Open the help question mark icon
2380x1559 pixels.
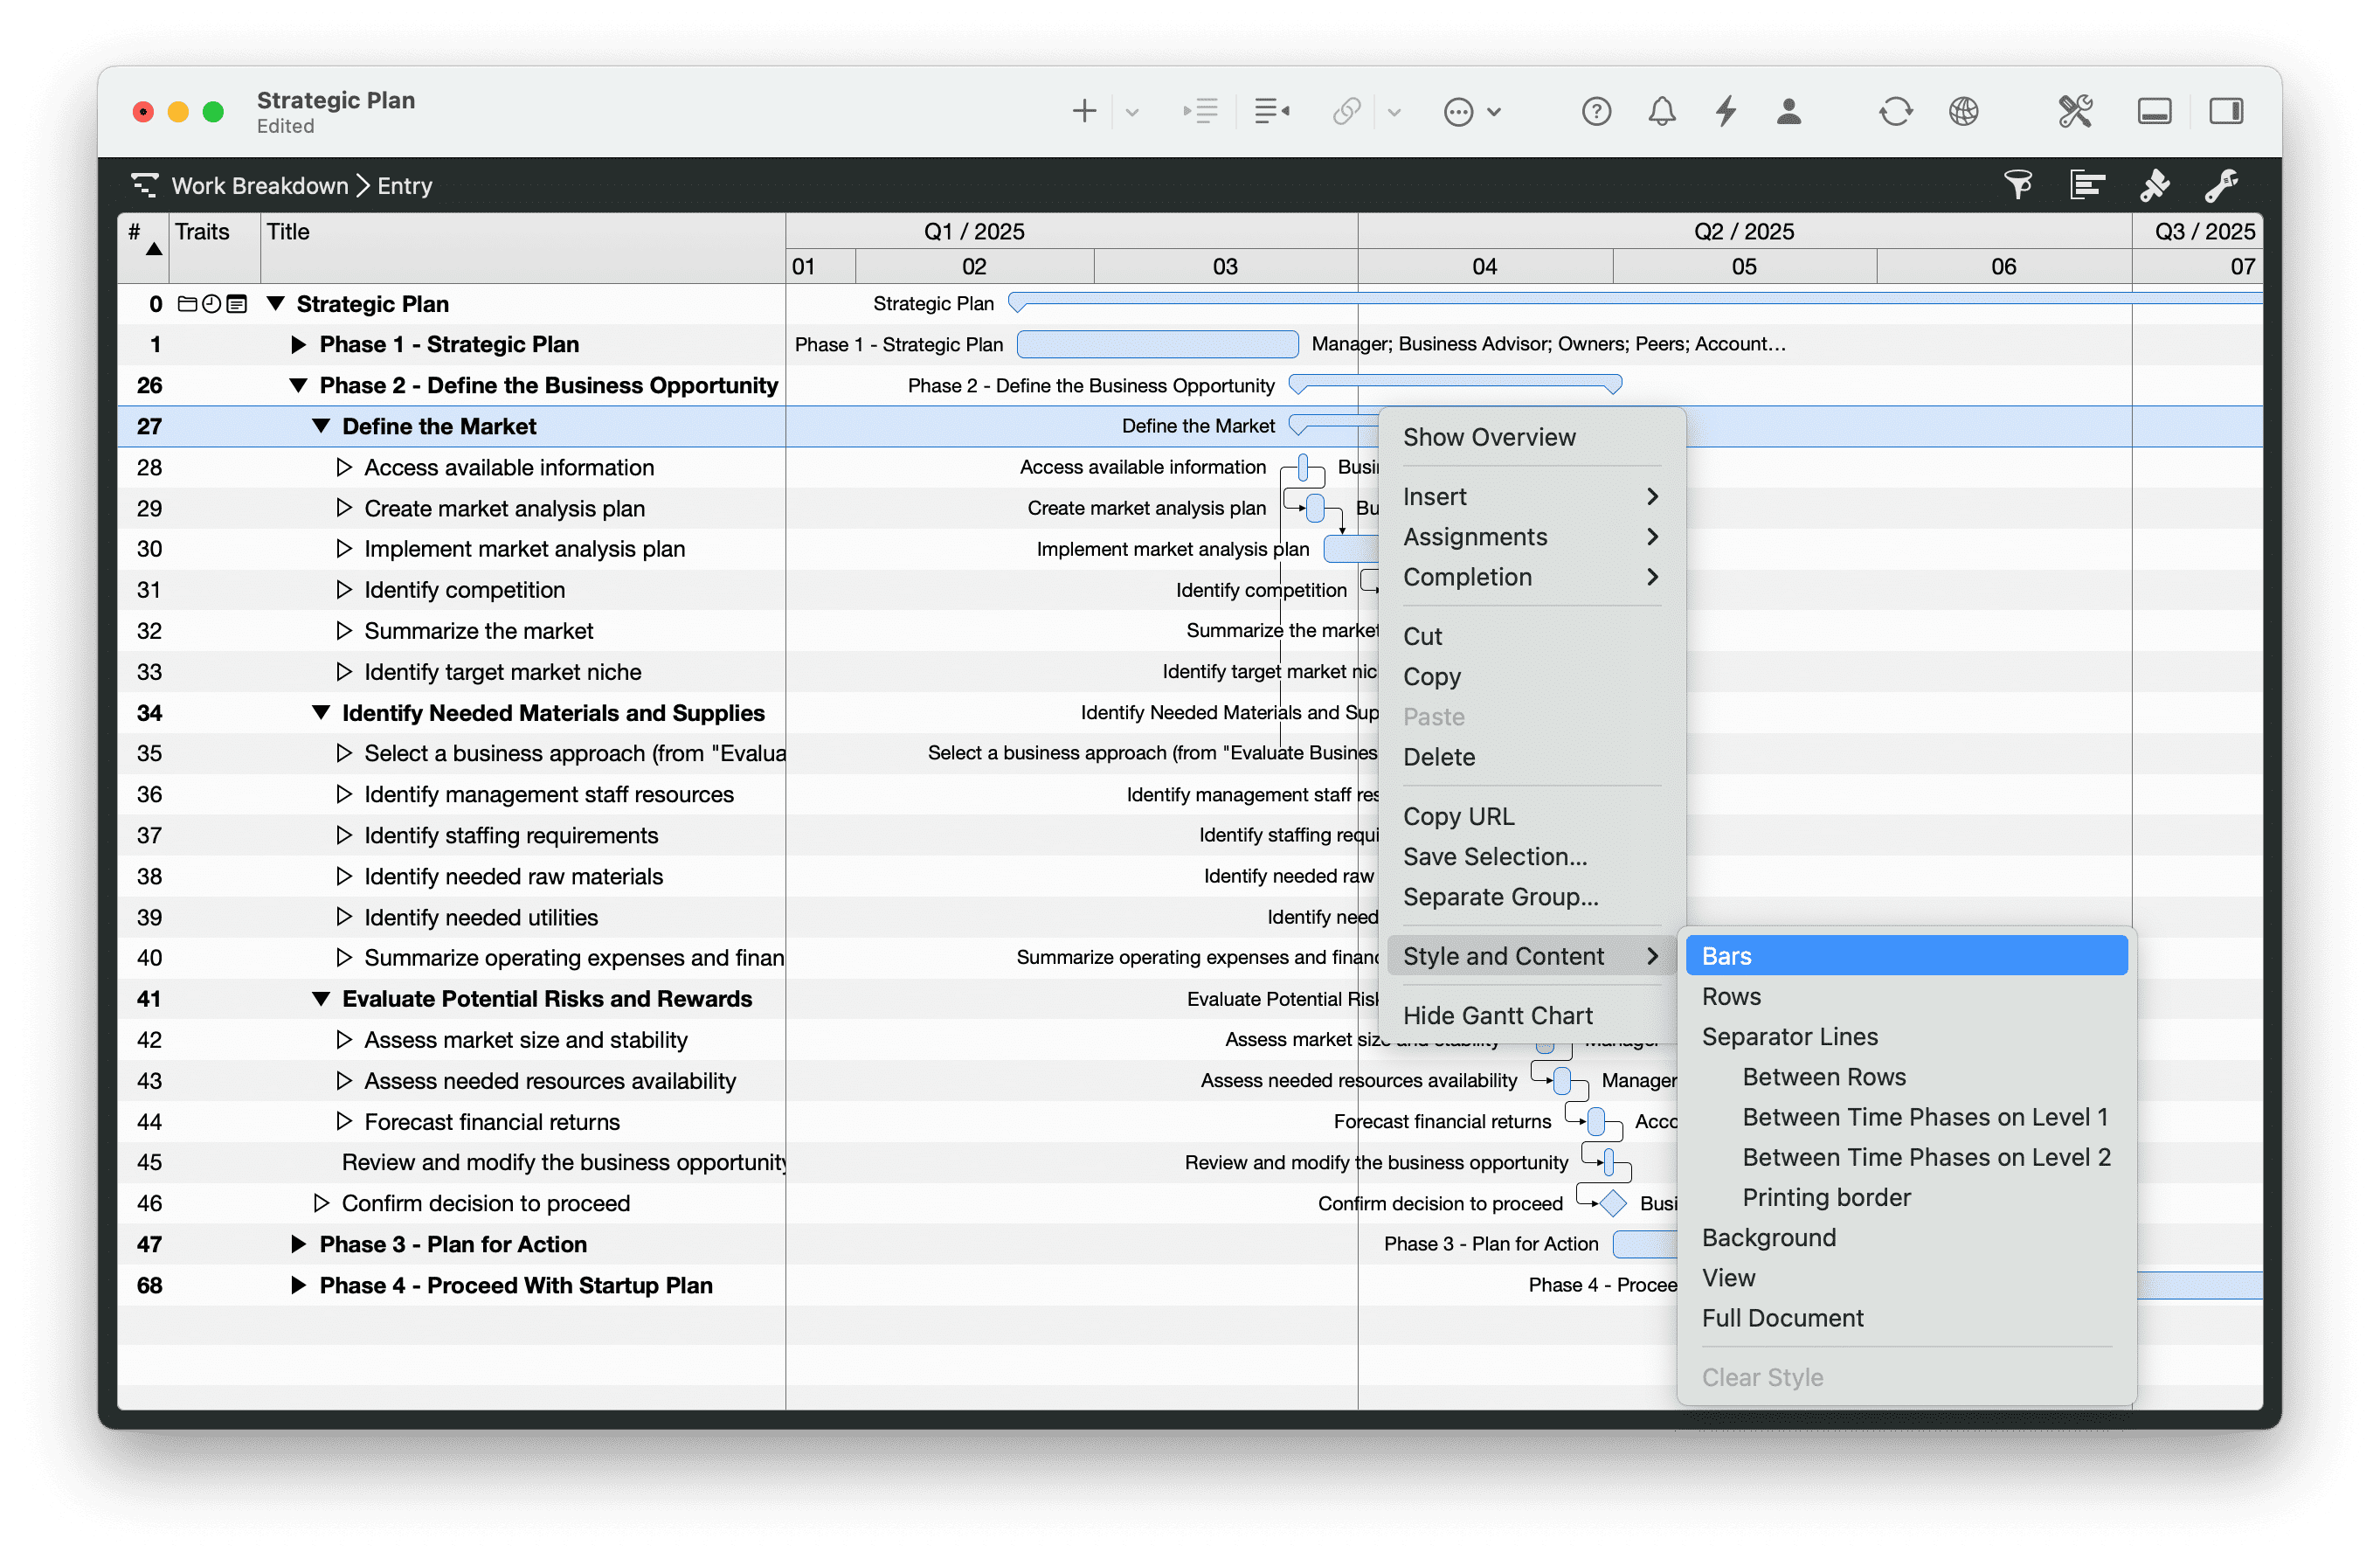(1596, 111)
